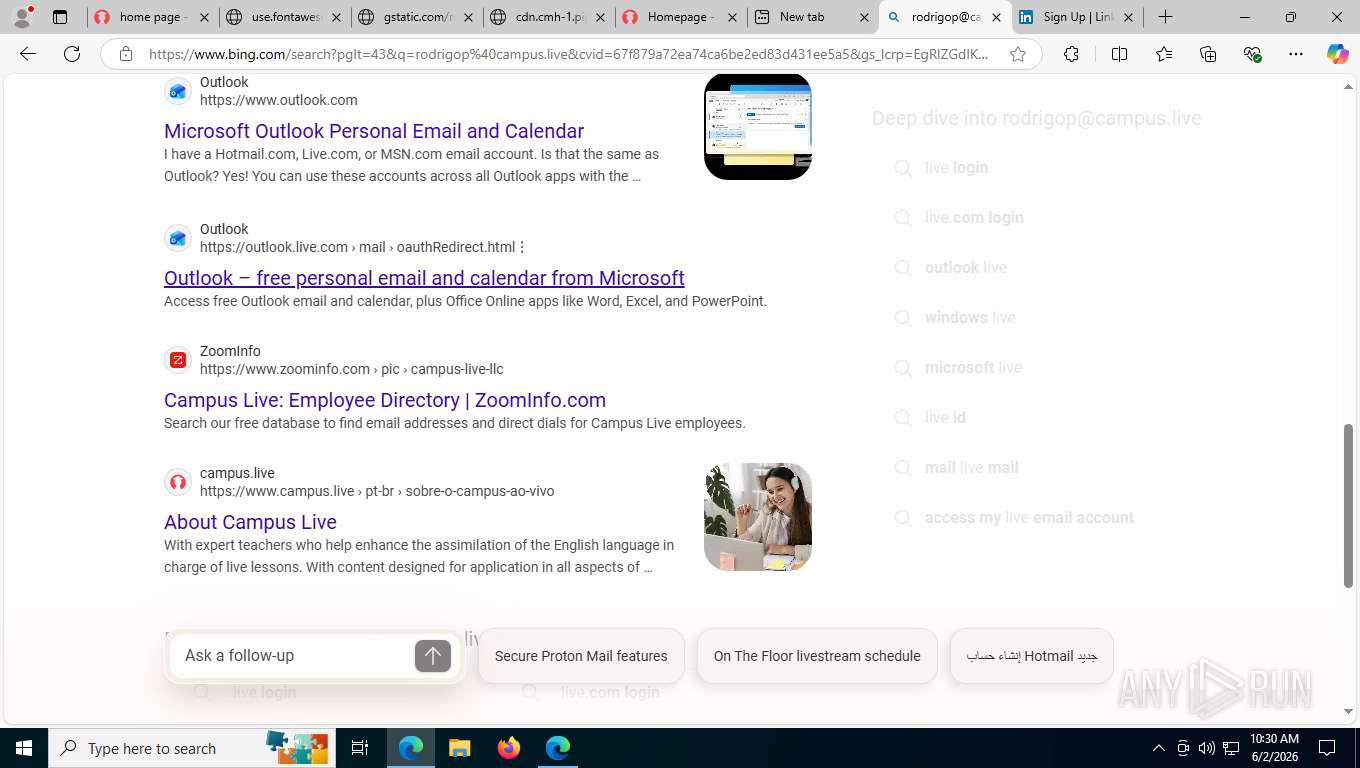Click the https://www.outlook.com URL text
1360x768 pixels.
click(278, 100)
